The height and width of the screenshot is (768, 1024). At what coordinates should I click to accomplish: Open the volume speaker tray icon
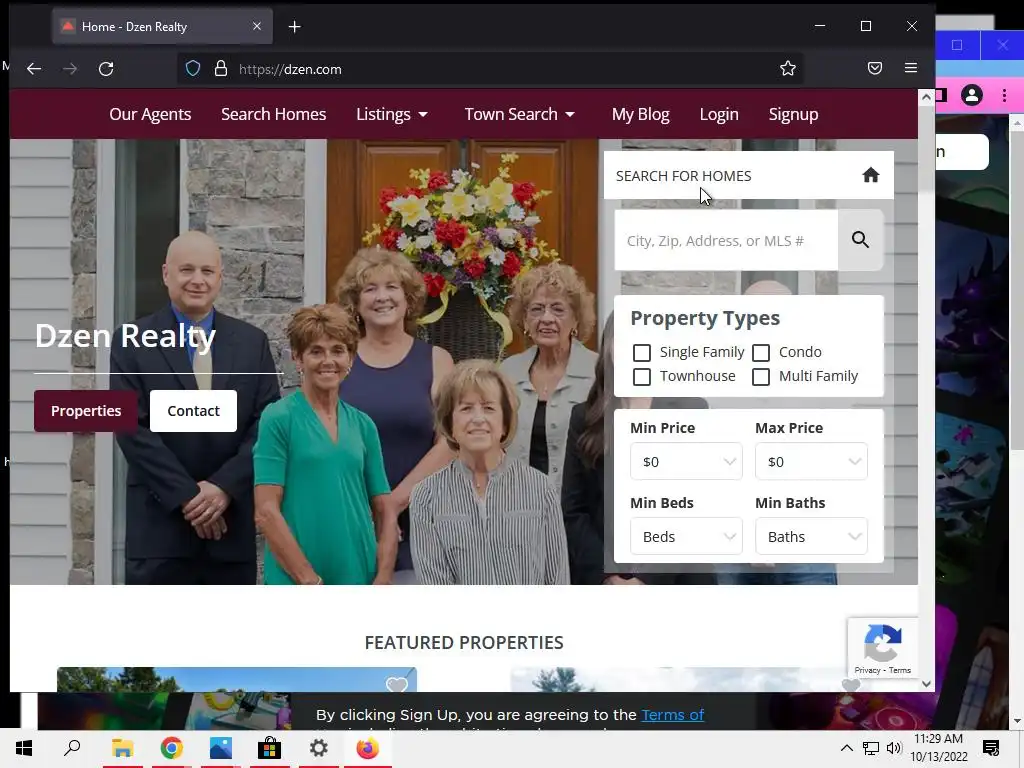894,748
